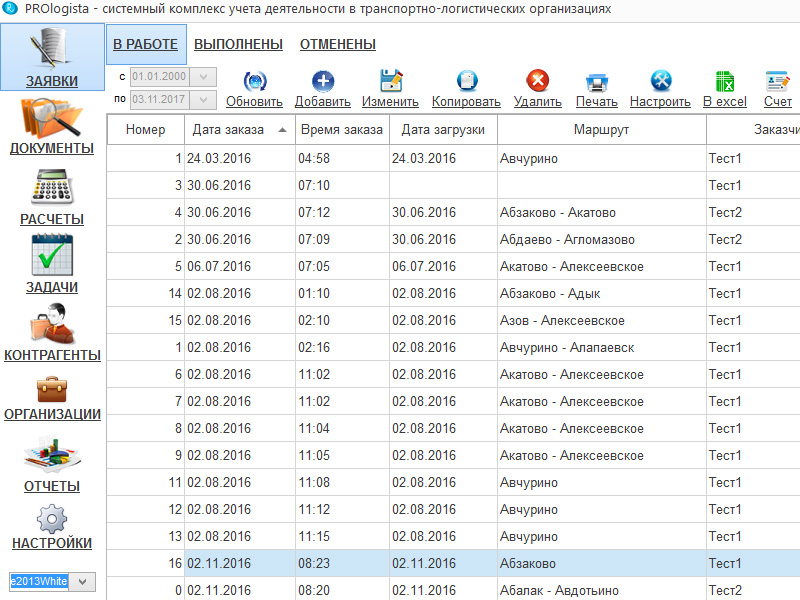The image size is (800, 600).
Task: Click the Копировать copy icon
Action: click(x=467, y=81)
